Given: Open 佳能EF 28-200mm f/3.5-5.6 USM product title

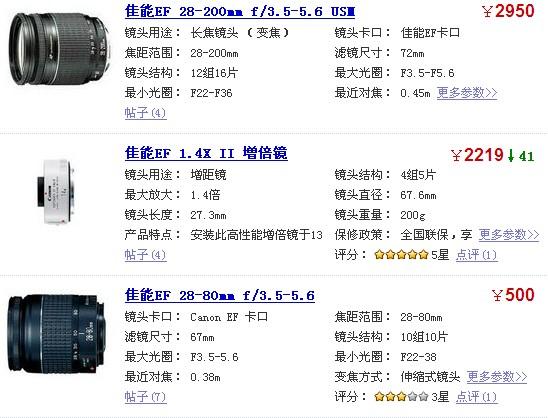Looking at the screenshot, I should click(240, 12).
